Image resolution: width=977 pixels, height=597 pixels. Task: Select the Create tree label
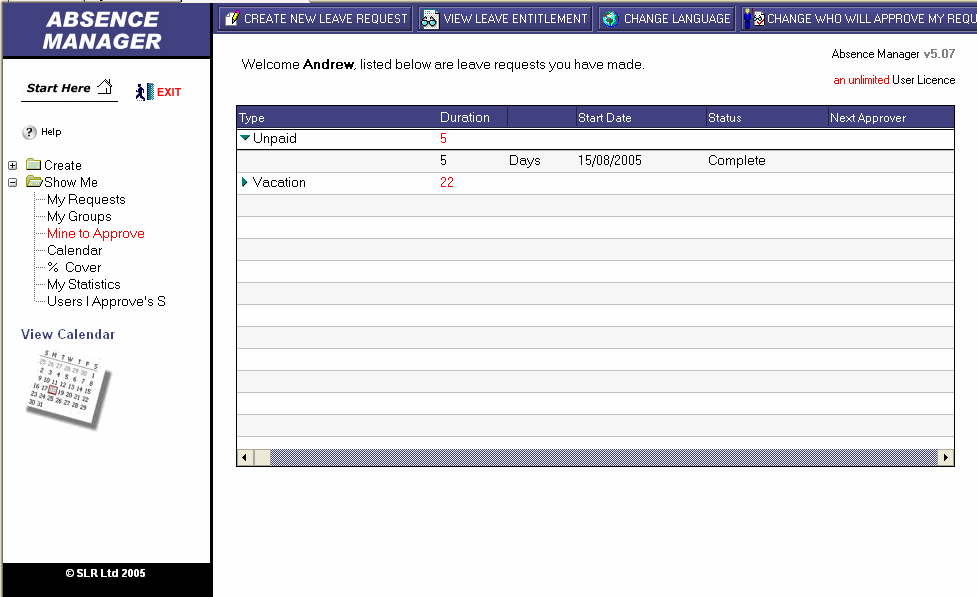[x=62, y=165]
